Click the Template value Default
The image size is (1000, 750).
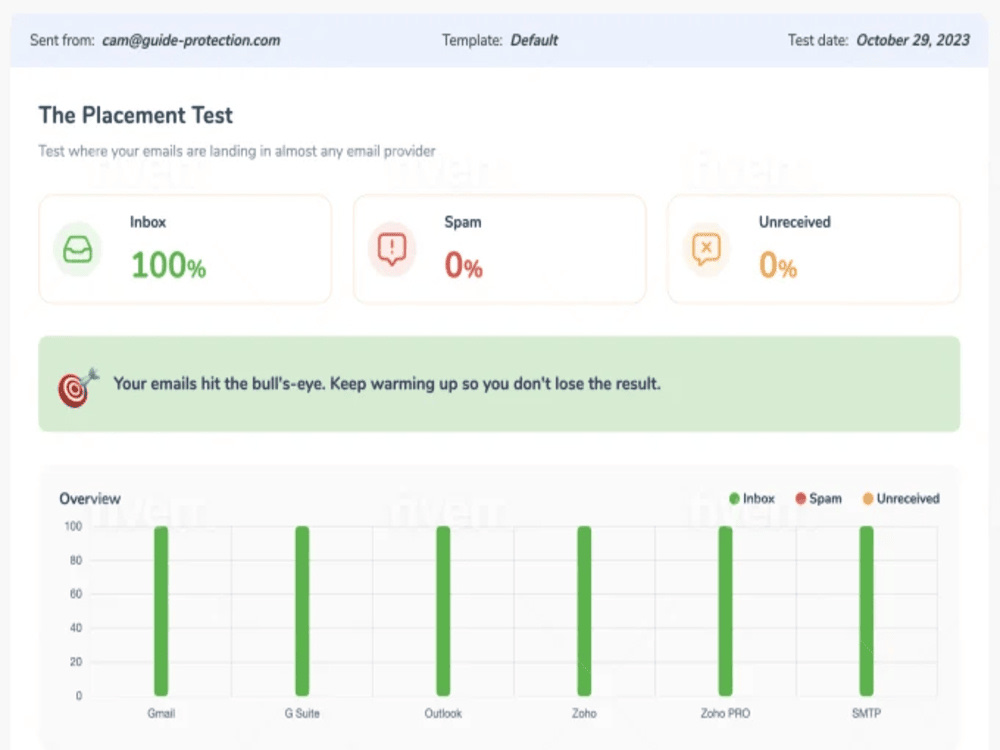tap(534, 40)
